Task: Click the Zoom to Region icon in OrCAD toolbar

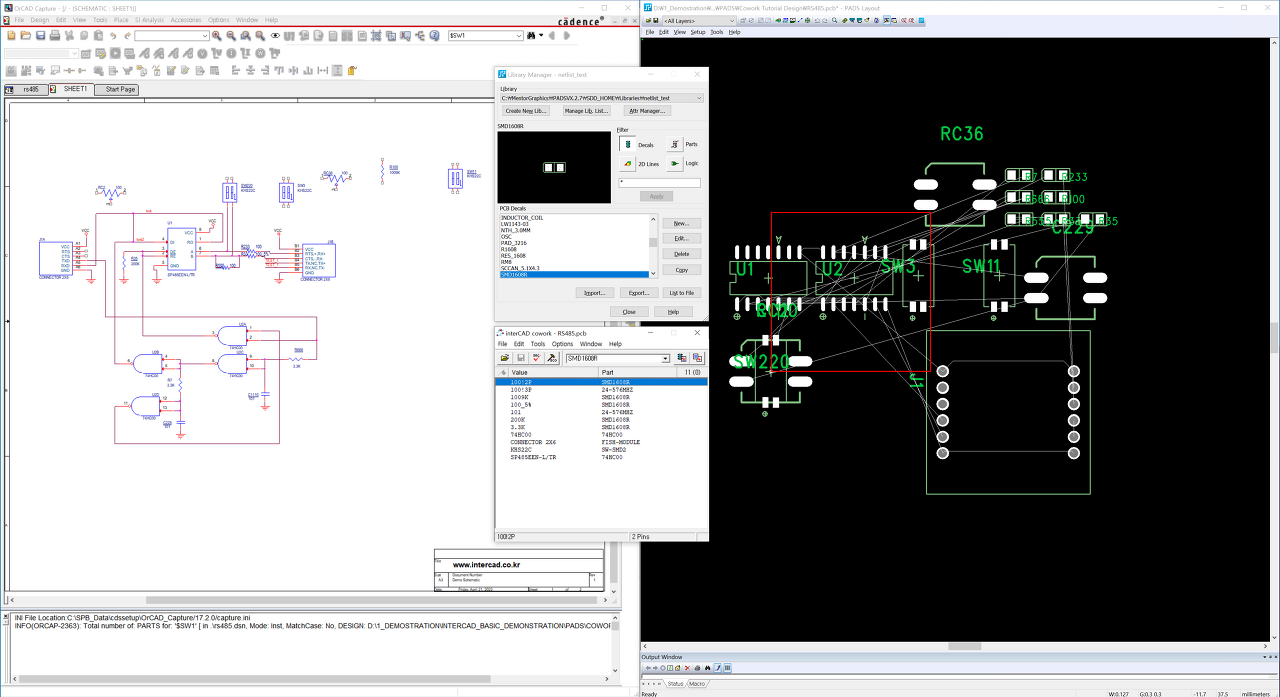Action: pyautogui.click(x=245, y=35)
